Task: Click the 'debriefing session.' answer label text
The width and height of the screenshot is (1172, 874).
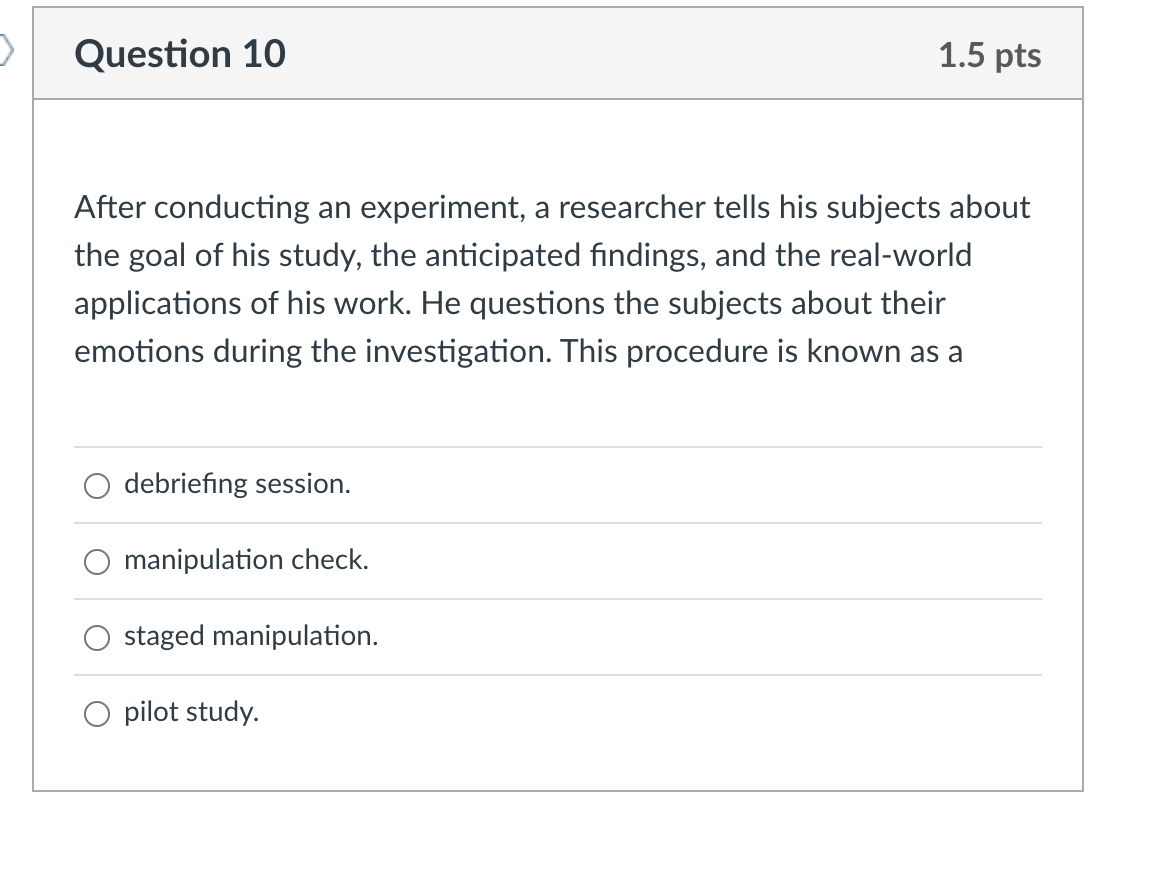Action: point(237,484)
